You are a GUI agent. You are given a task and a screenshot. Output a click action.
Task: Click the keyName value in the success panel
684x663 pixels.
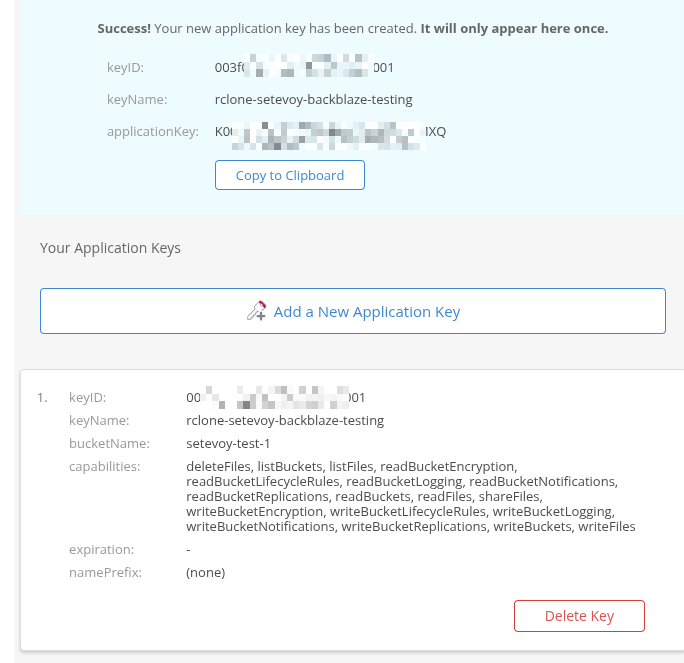pyautogui.click(x=313, y=100)
